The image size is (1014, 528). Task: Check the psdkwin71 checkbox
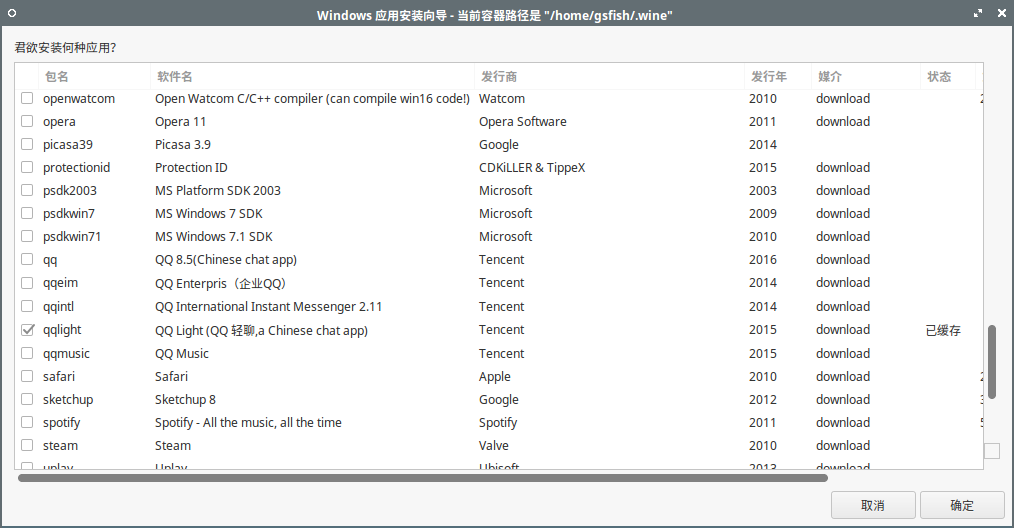click(27, 236)
